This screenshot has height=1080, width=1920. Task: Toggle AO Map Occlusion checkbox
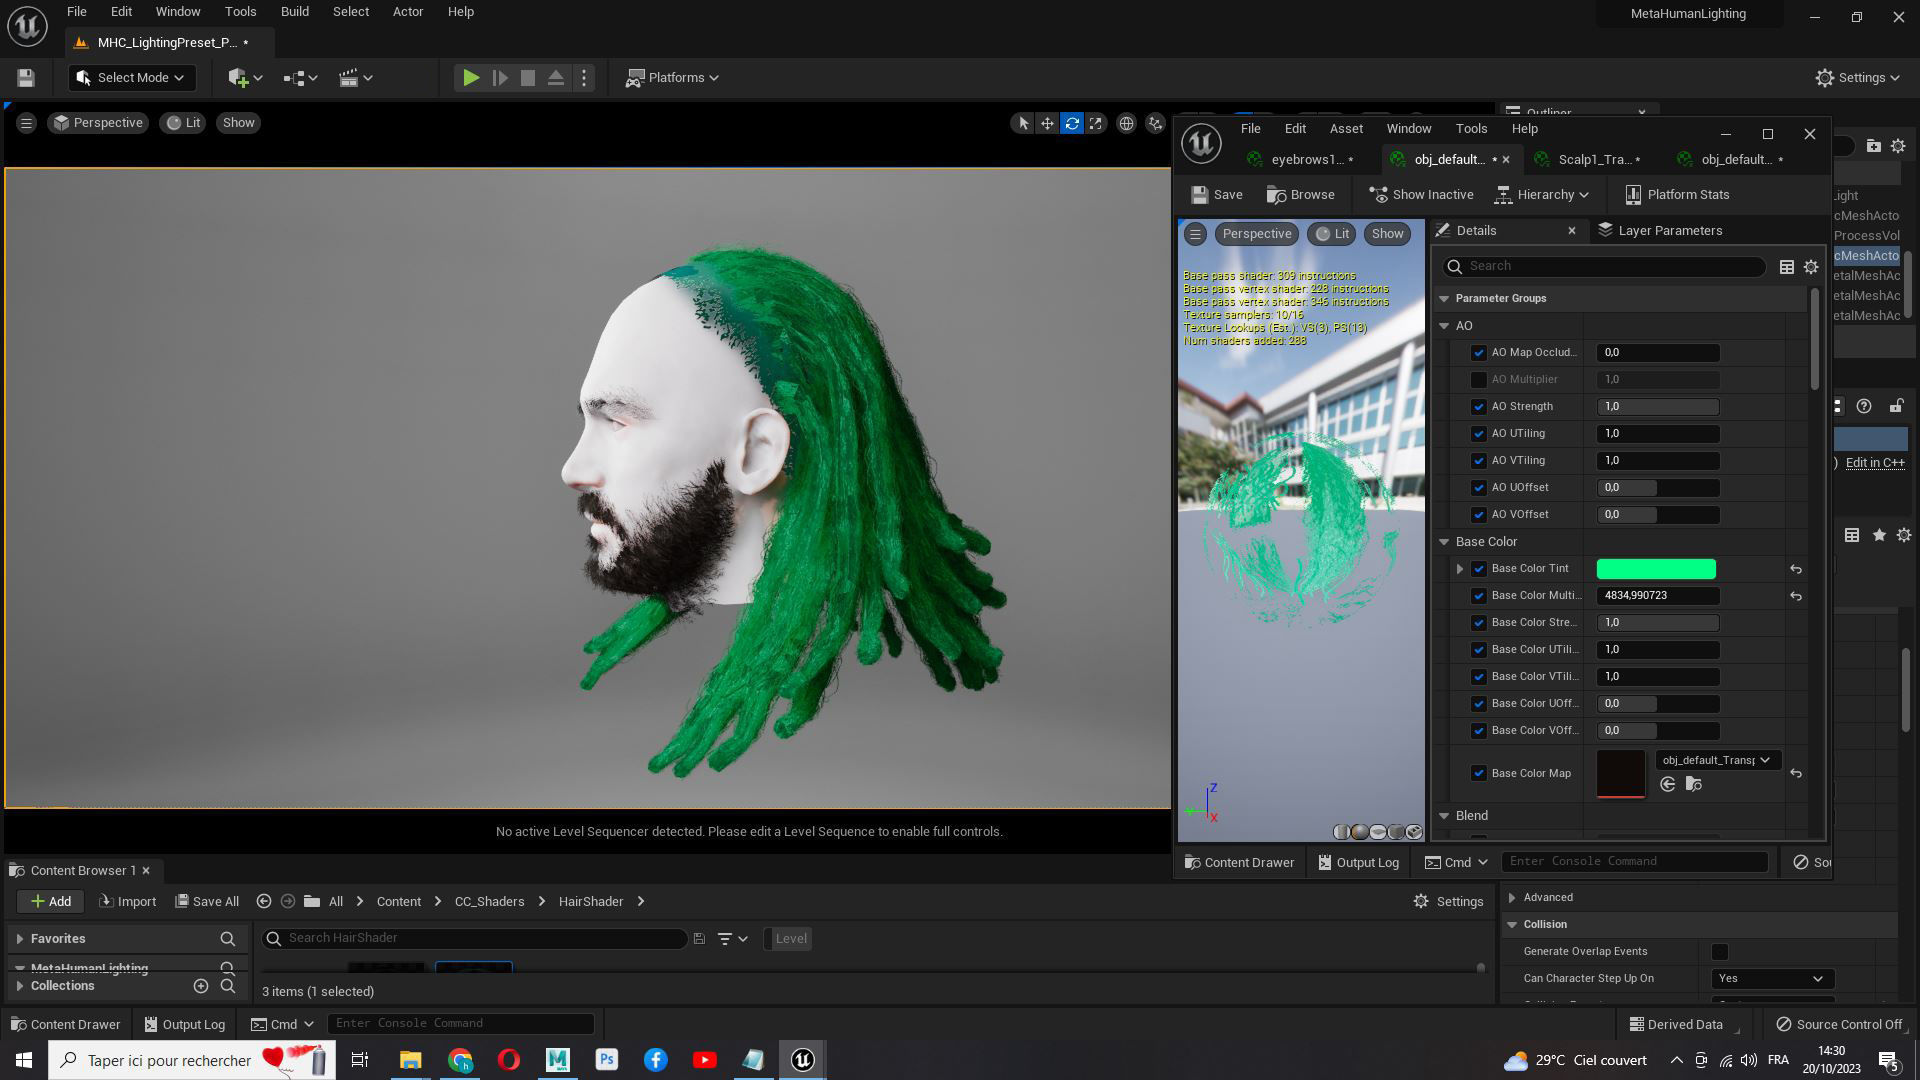tap(1479, 353)
